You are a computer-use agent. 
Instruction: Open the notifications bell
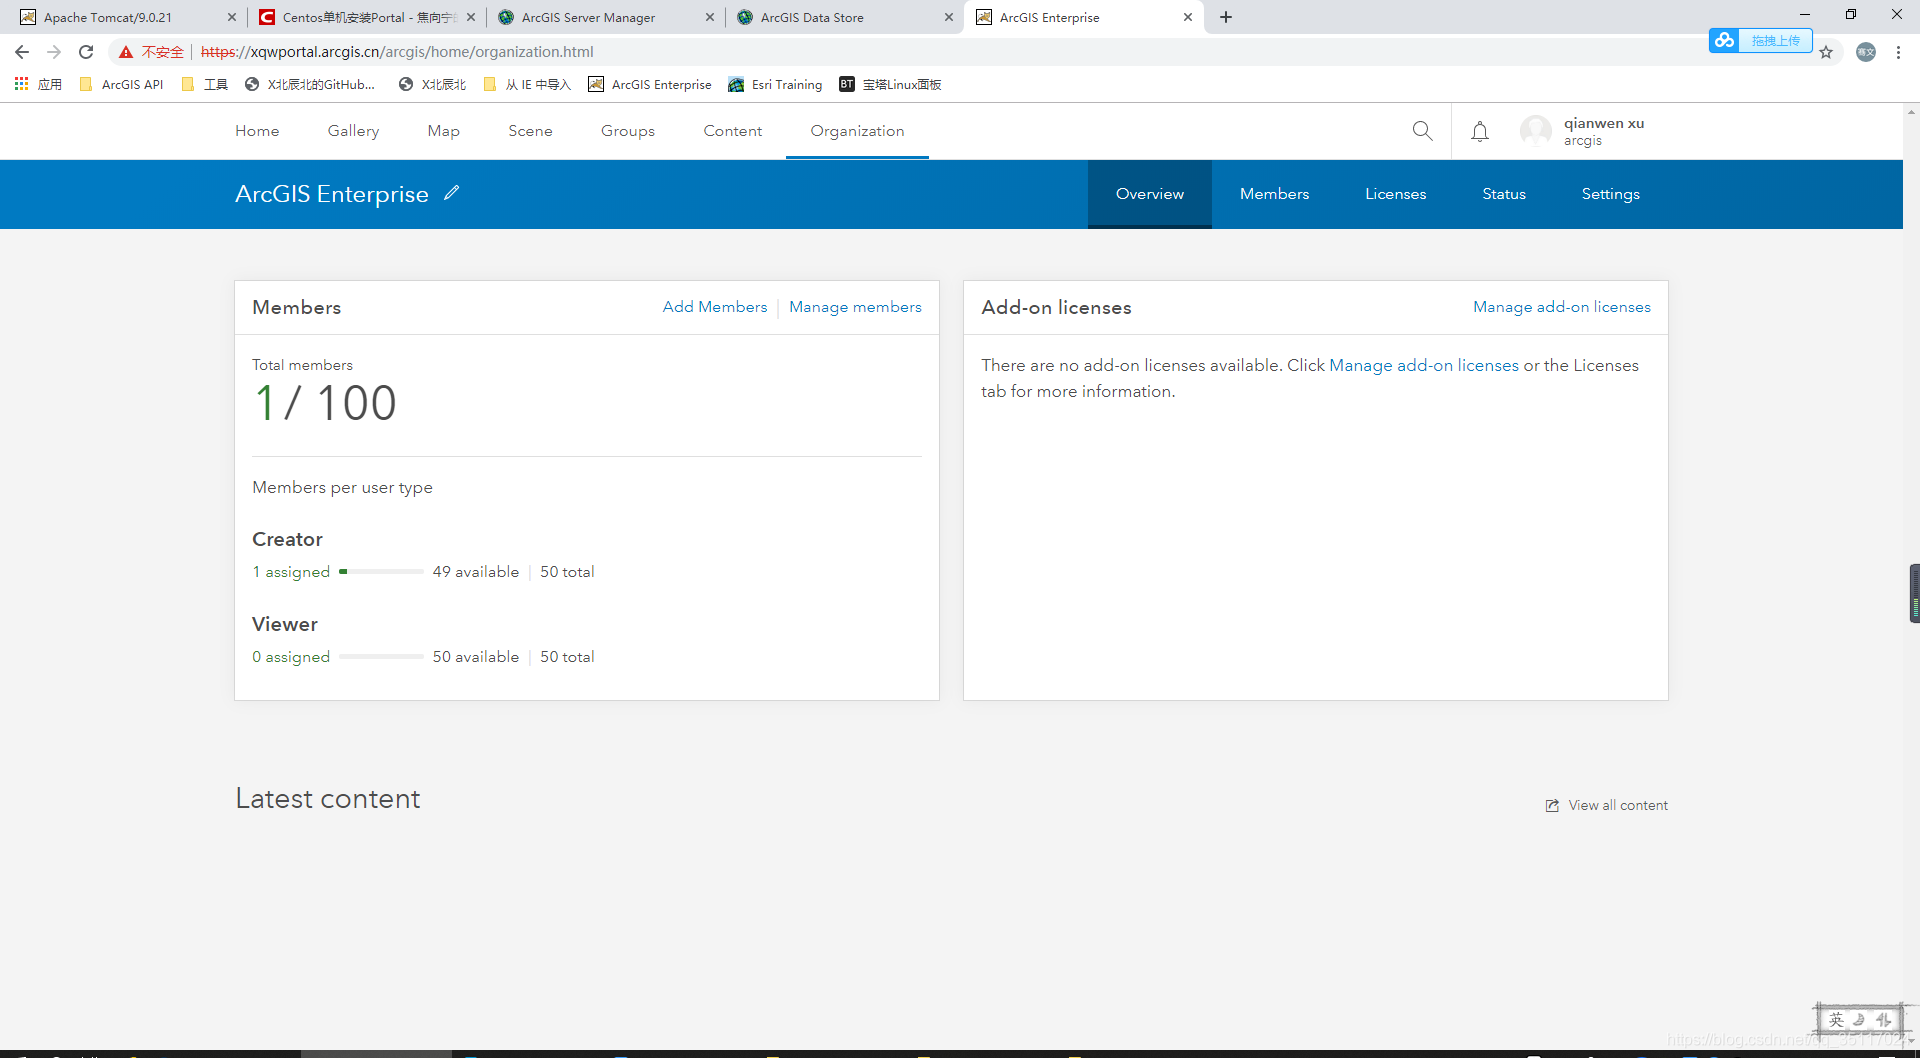(x=1480, y=131)
